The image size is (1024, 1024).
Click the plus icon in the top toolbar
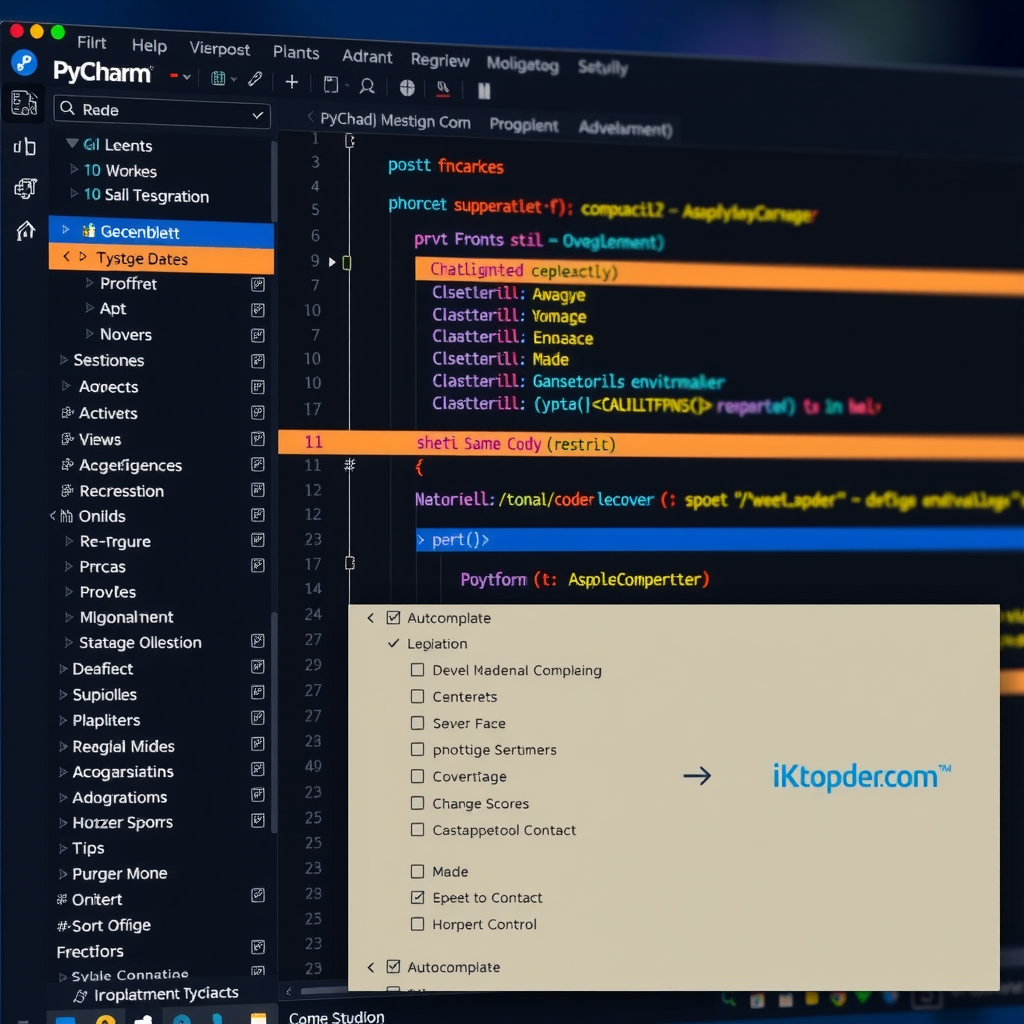click(x=292, y=83)
